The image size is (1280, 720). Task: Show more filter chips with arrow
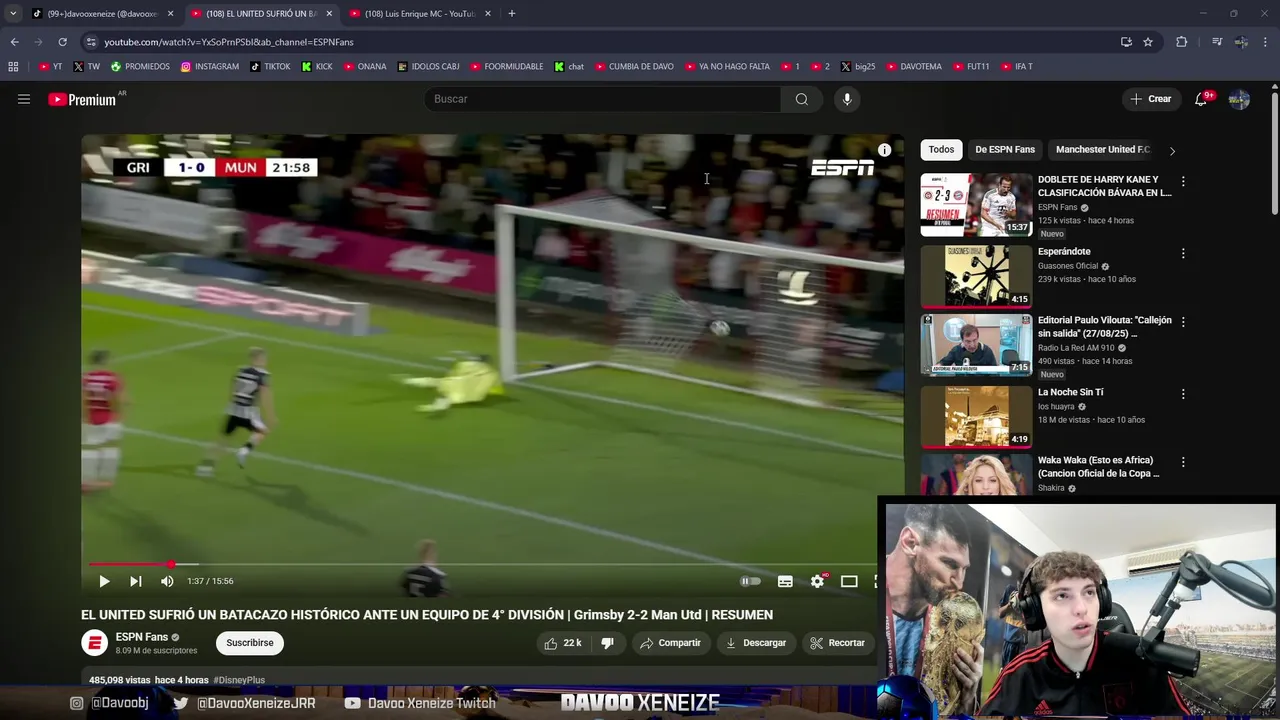(x=1172, y=151)
